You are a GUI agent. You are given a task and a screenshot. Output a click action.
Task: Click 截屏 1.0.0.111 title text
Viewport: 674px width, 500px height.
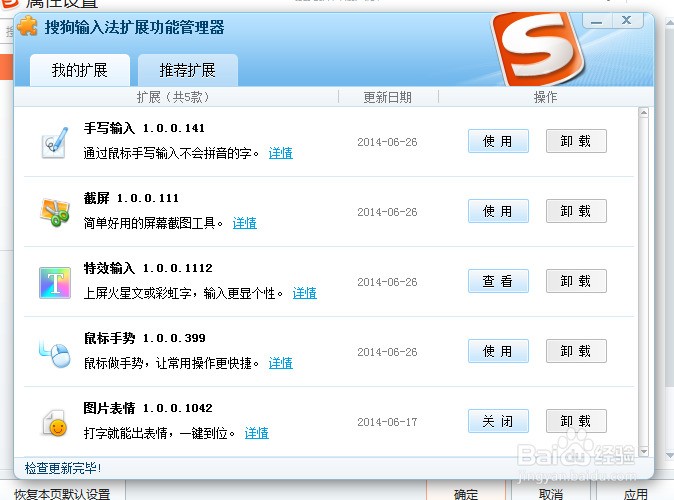click(131, 198)
